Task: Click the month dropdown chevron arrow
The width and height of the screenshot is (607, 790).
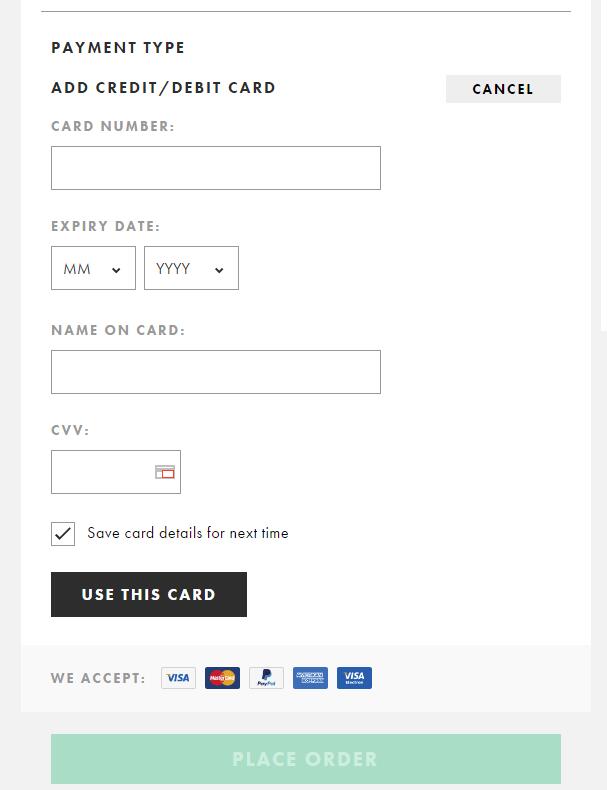Action: [116, 270]
